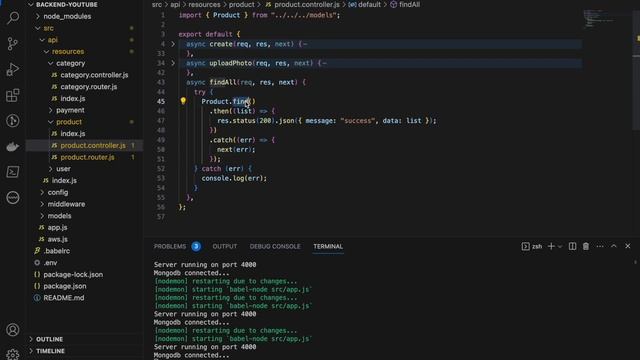The image size is (640, 360).
Task: Click the lightbulb code action icon
Action: coord(183,101)
